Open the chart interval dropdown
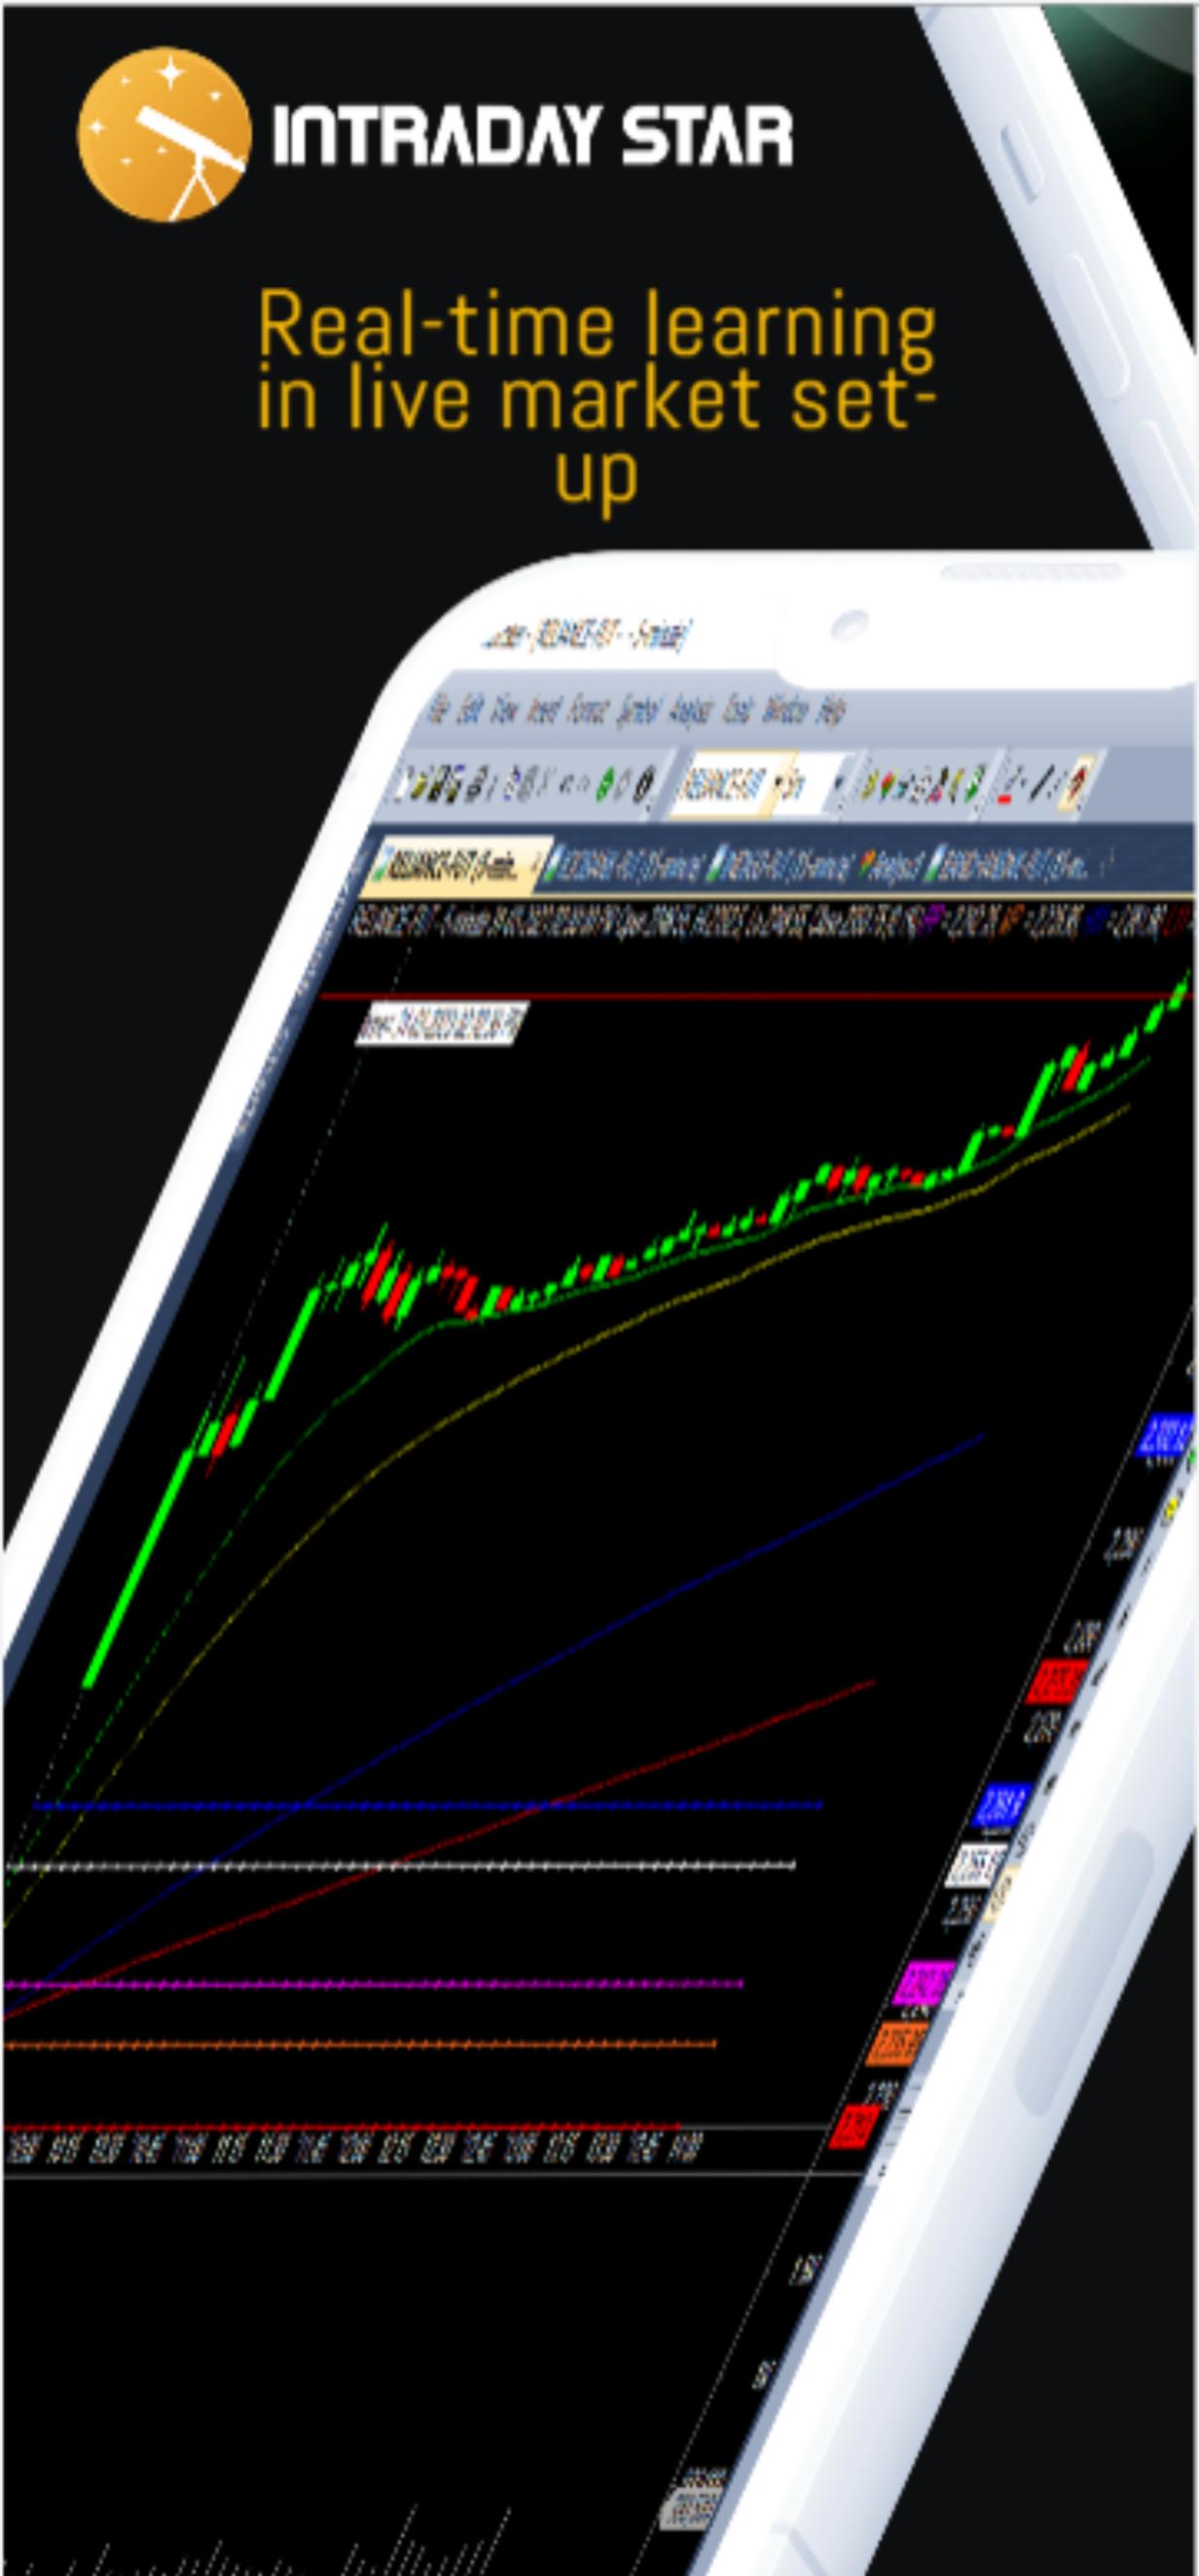 813,783
